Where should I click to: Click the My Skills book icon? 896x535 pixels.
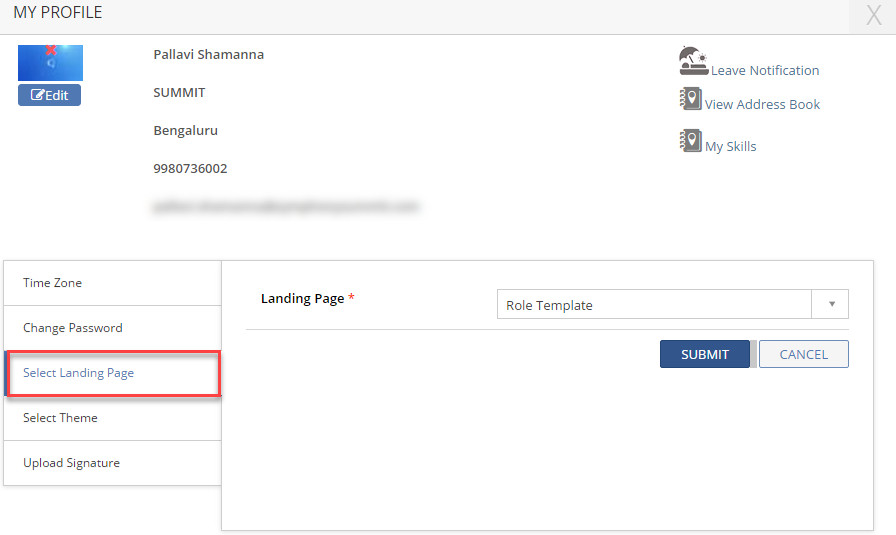tap(690, 141)
